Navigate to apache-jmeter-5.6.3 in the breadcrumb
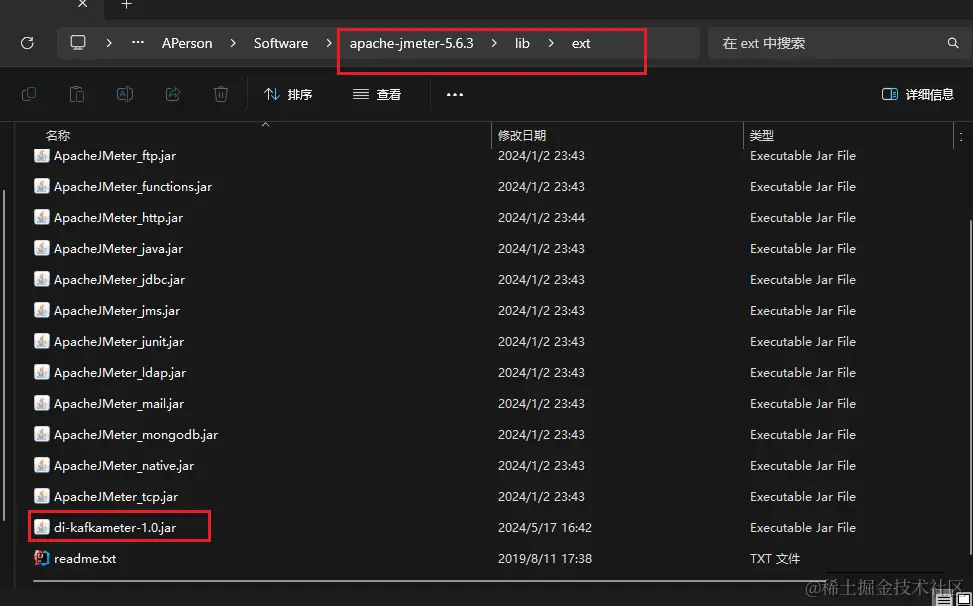Image resolution: width=973 pixels, height=606 pixels. point(411,43)
